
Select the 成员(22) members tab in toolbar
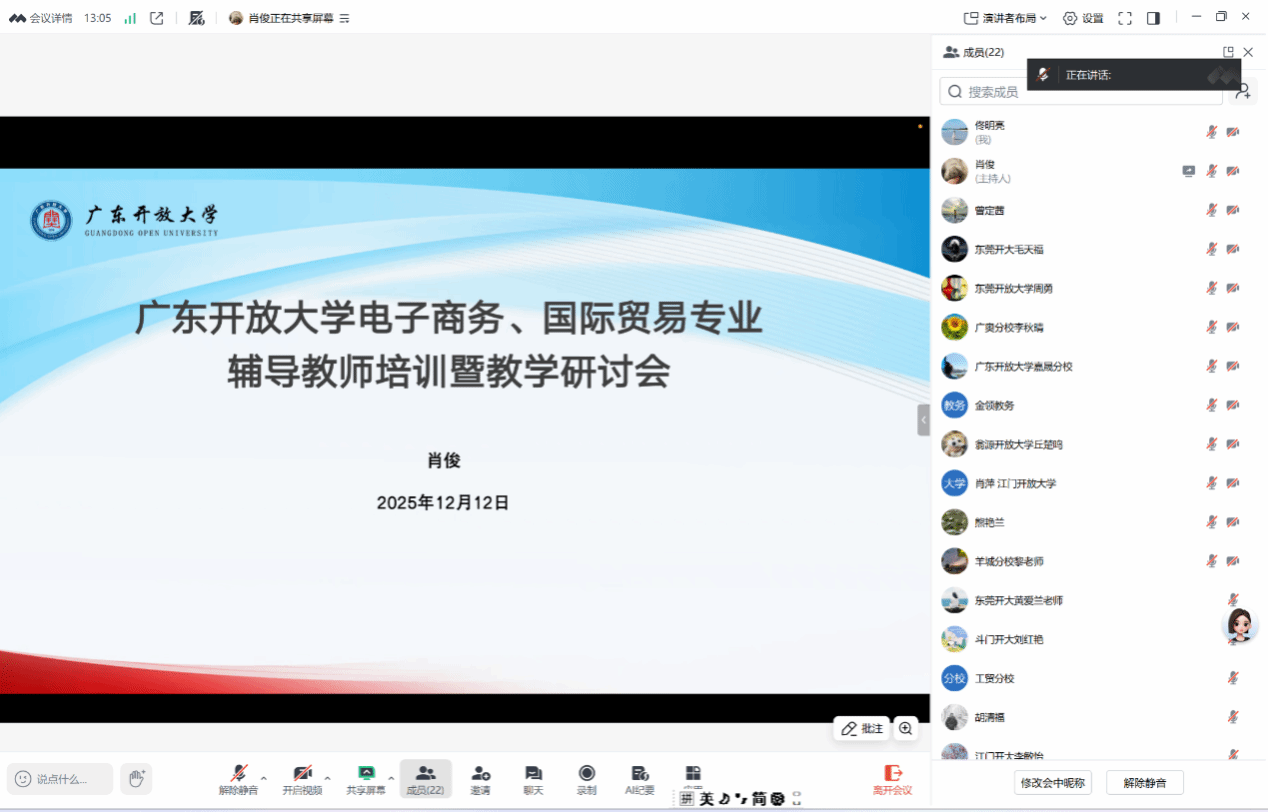[425, 779]
